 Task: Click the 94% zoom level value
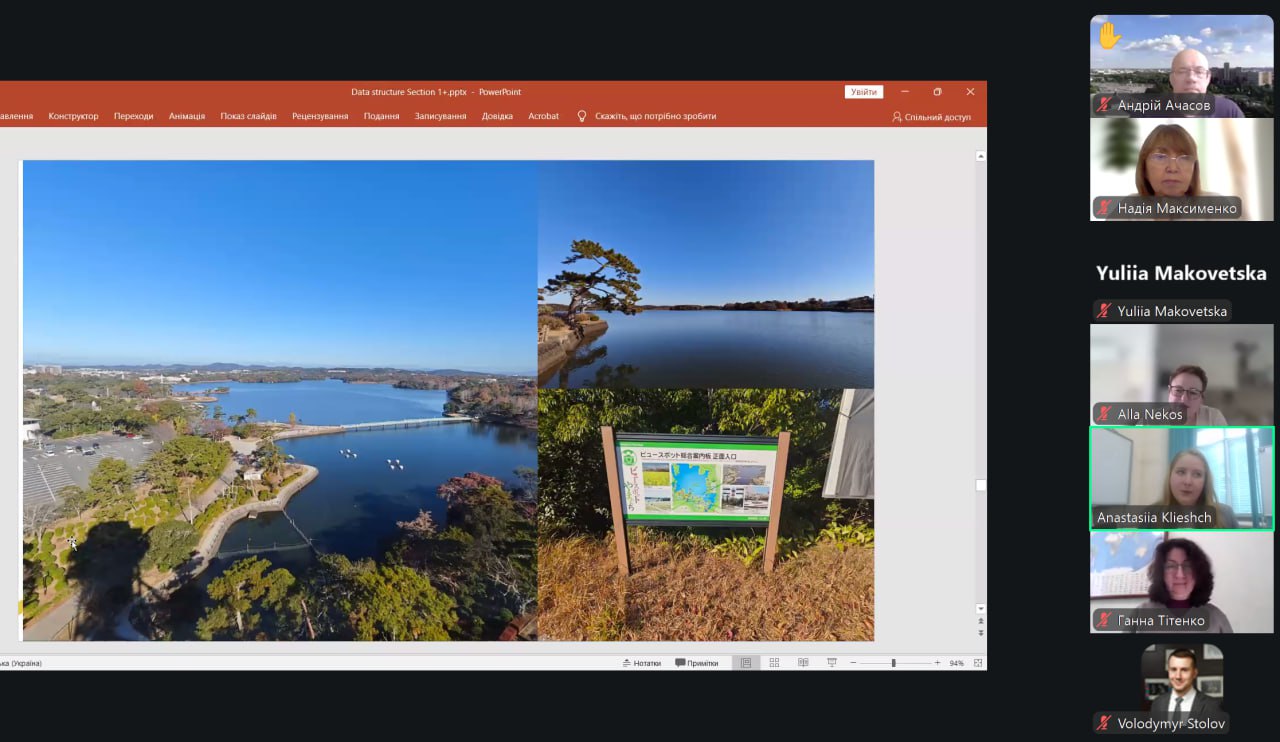(956, 663)
